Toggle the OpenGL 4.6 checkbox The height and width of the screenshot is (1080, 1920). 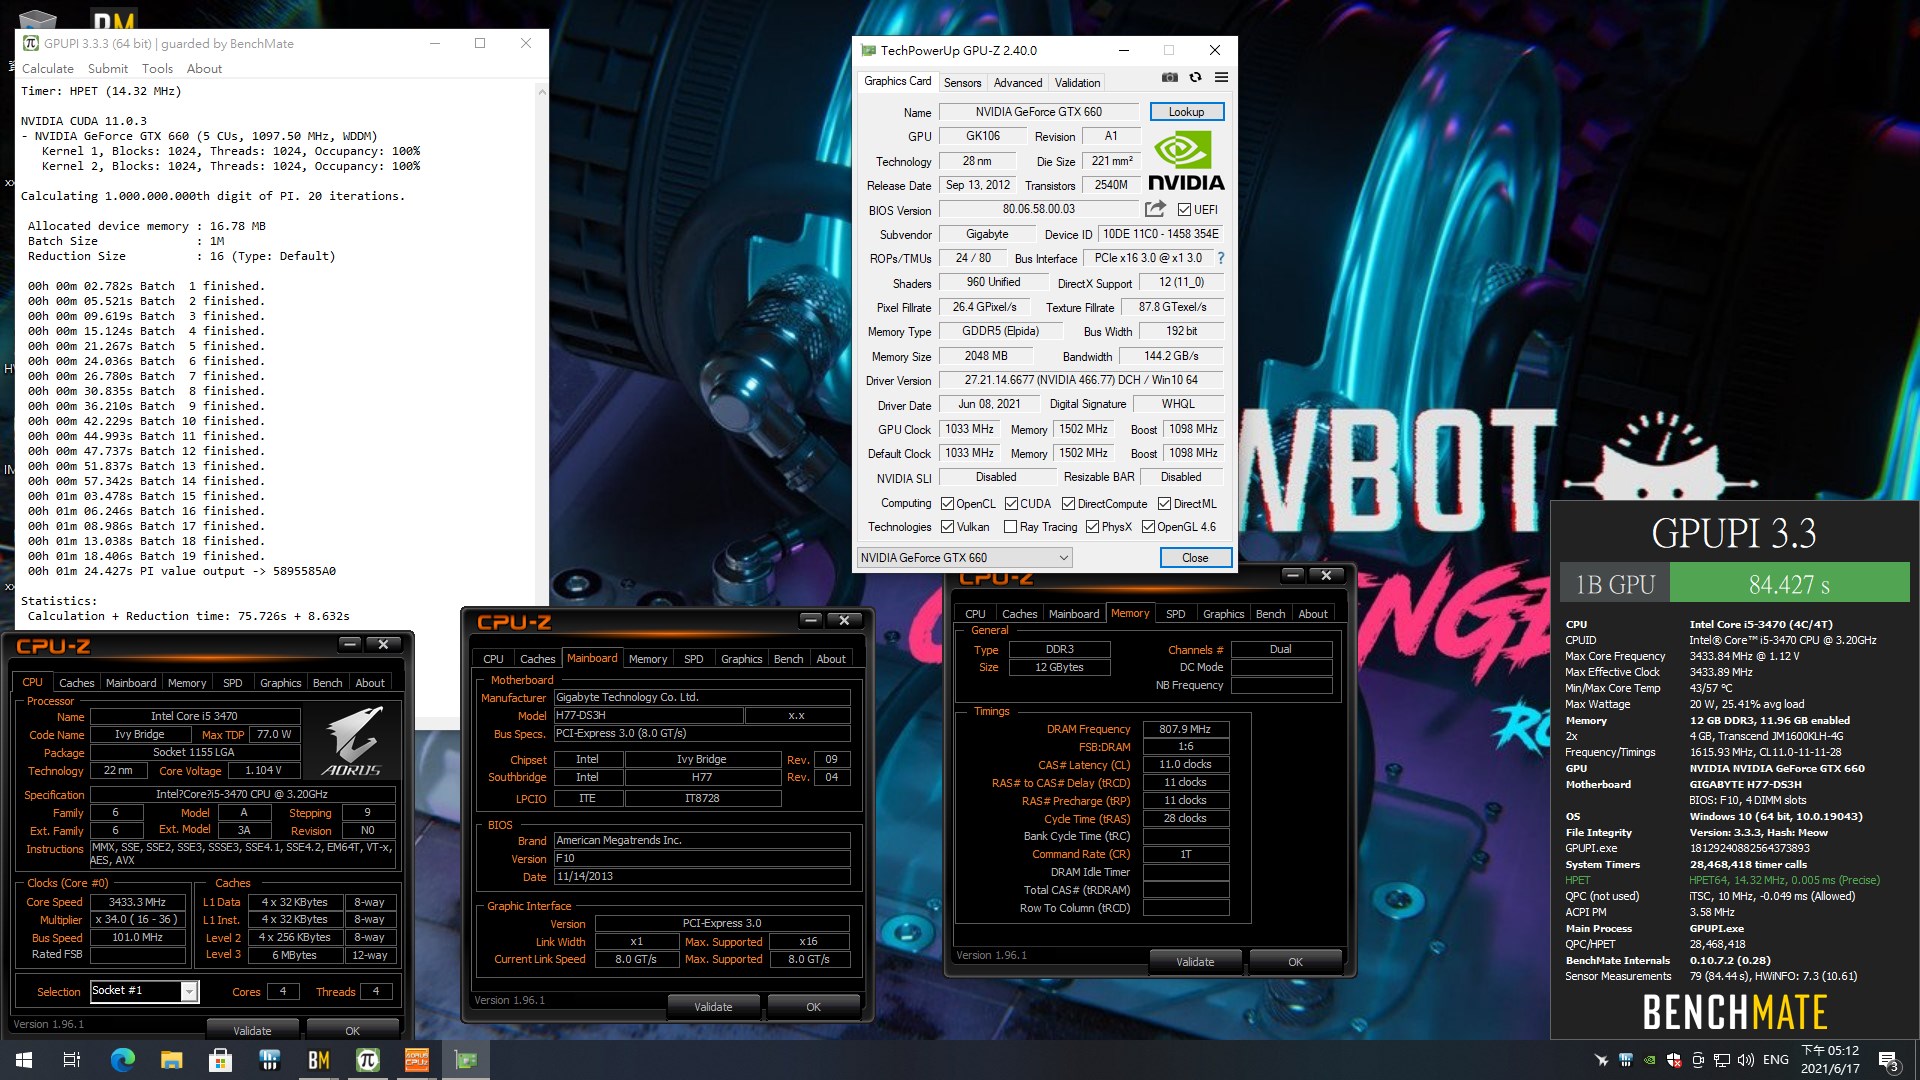point(1148,527)
